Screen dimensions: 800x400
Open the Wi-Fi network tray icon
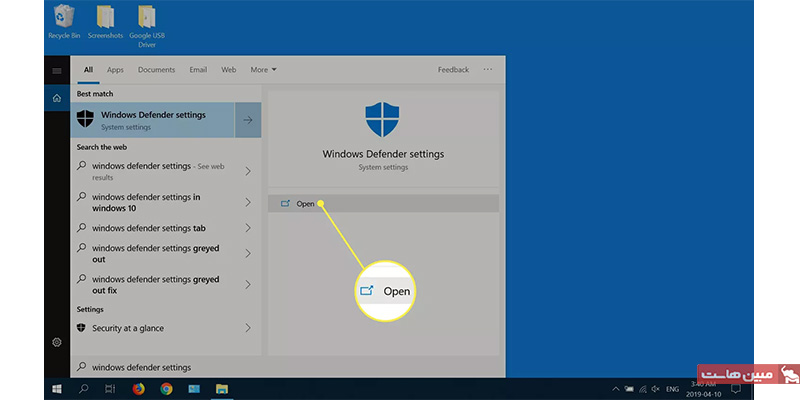(643, 389)
